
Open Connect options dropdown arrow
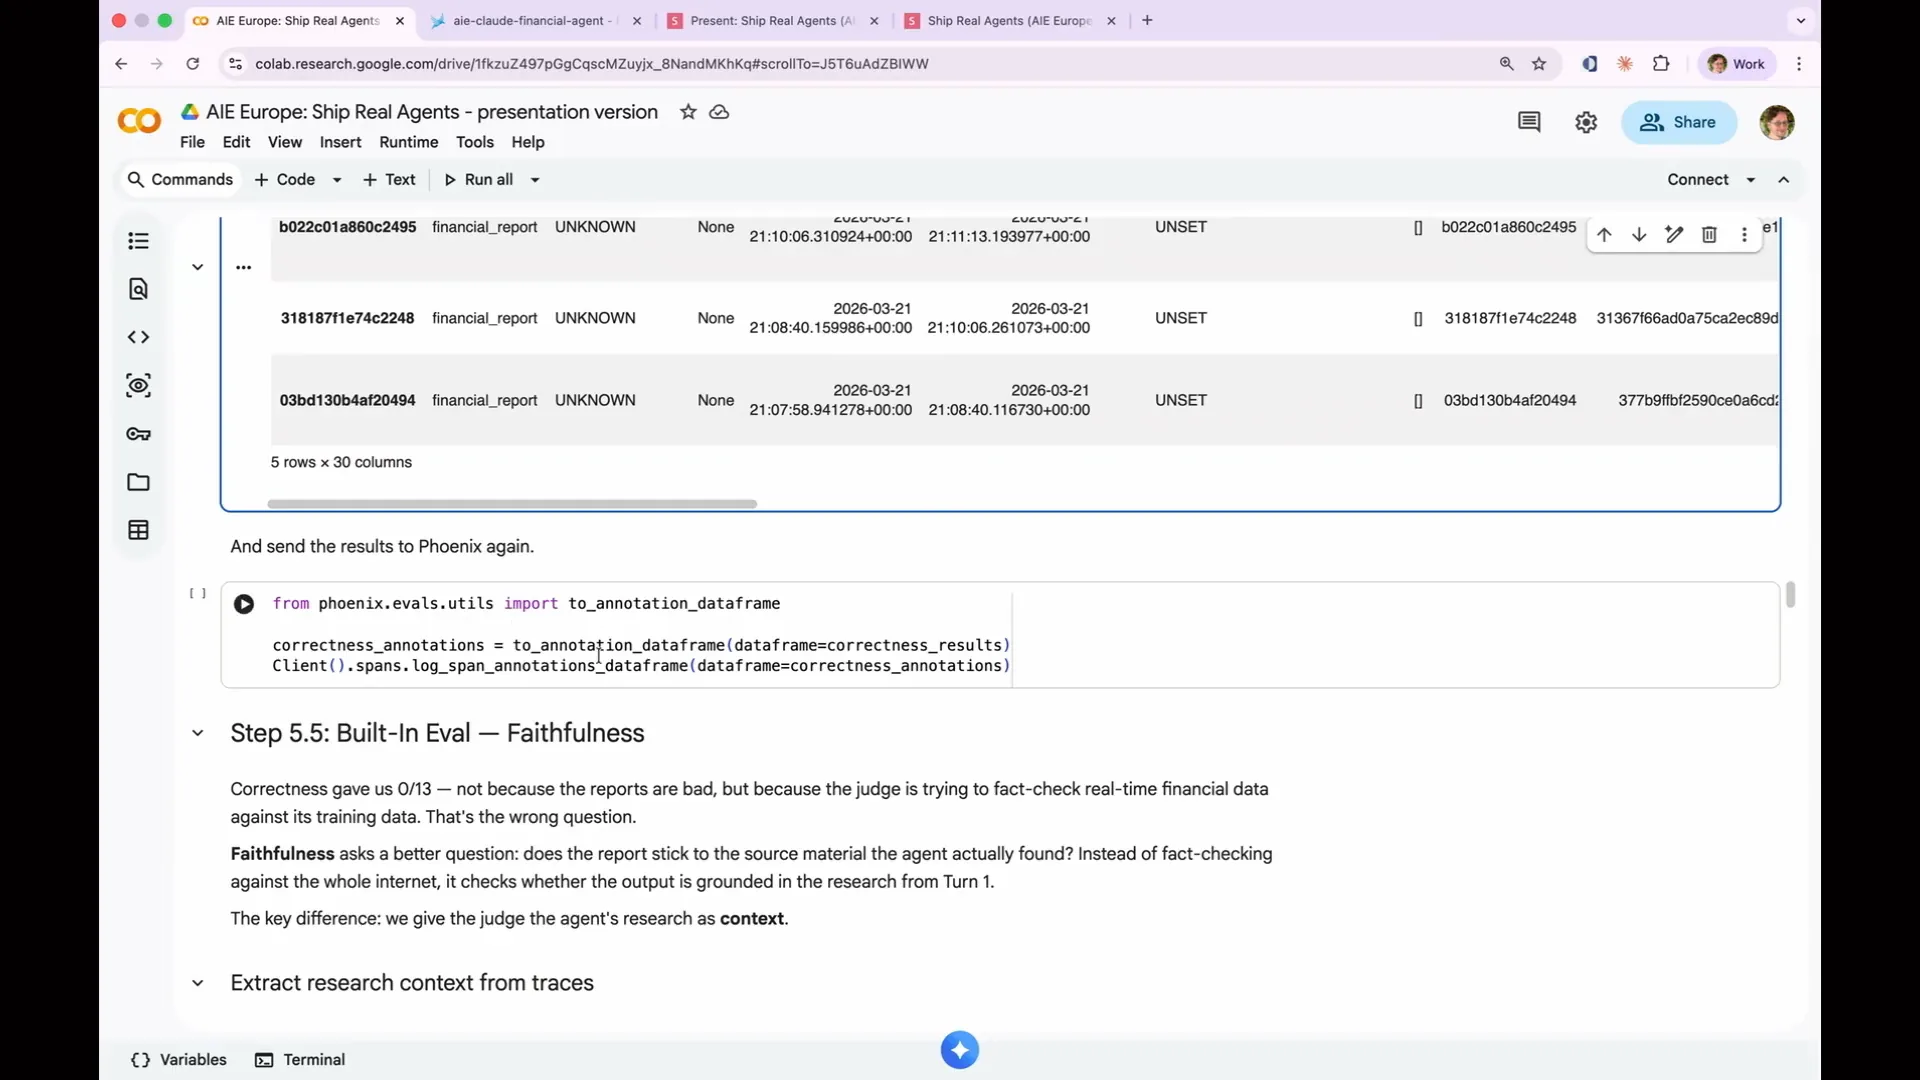(x=1751, y=180)
